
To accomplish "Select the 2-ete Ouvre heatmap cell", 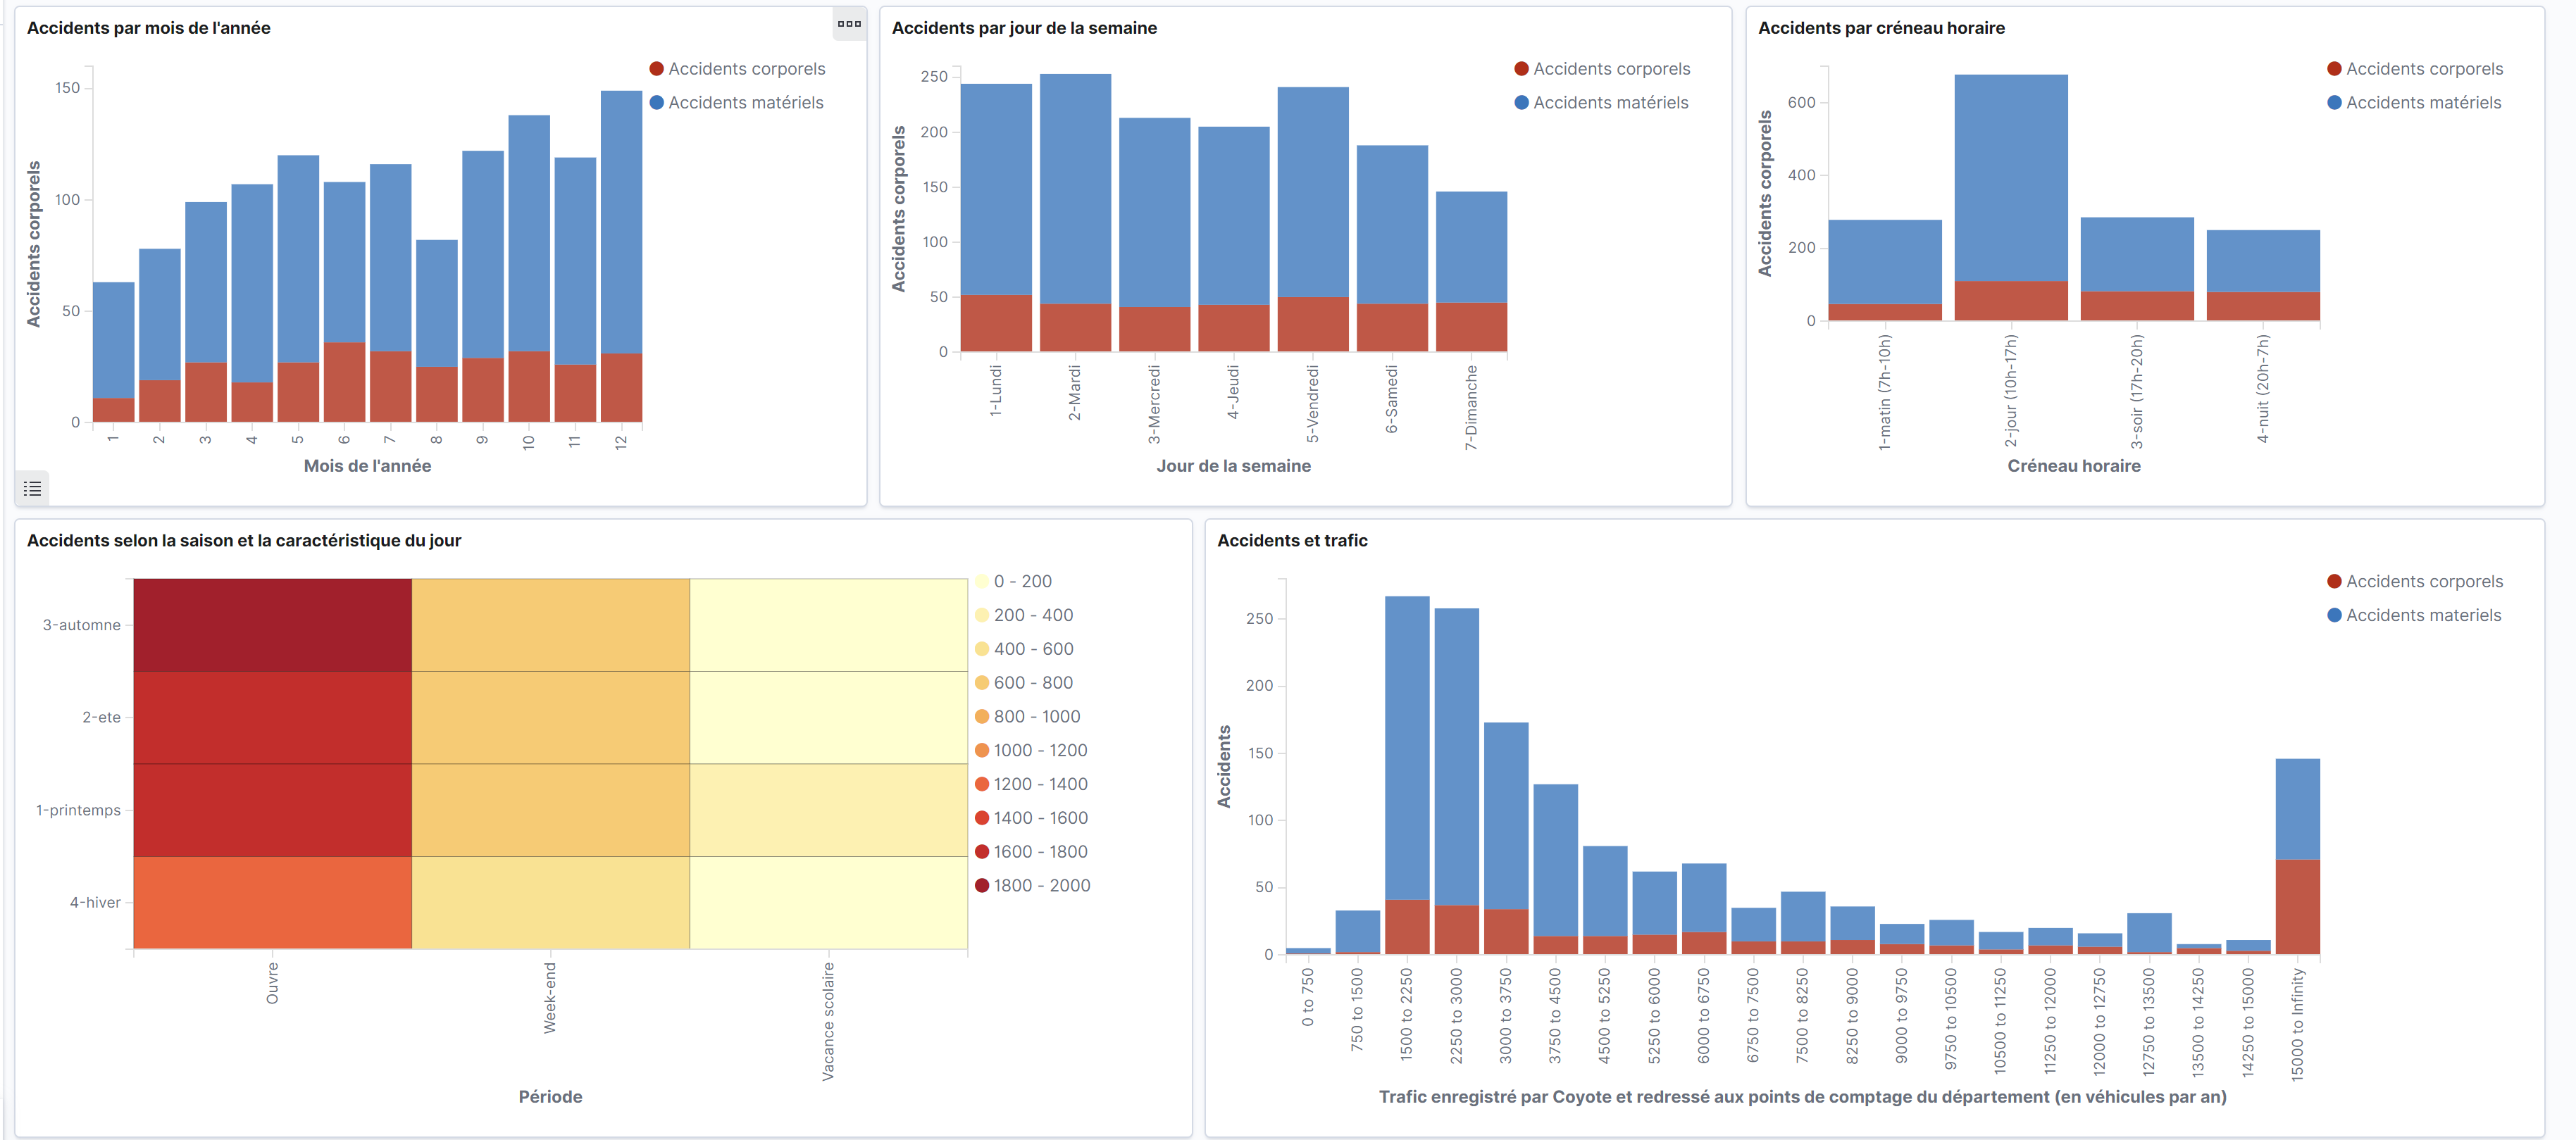I will coord(272,717).
